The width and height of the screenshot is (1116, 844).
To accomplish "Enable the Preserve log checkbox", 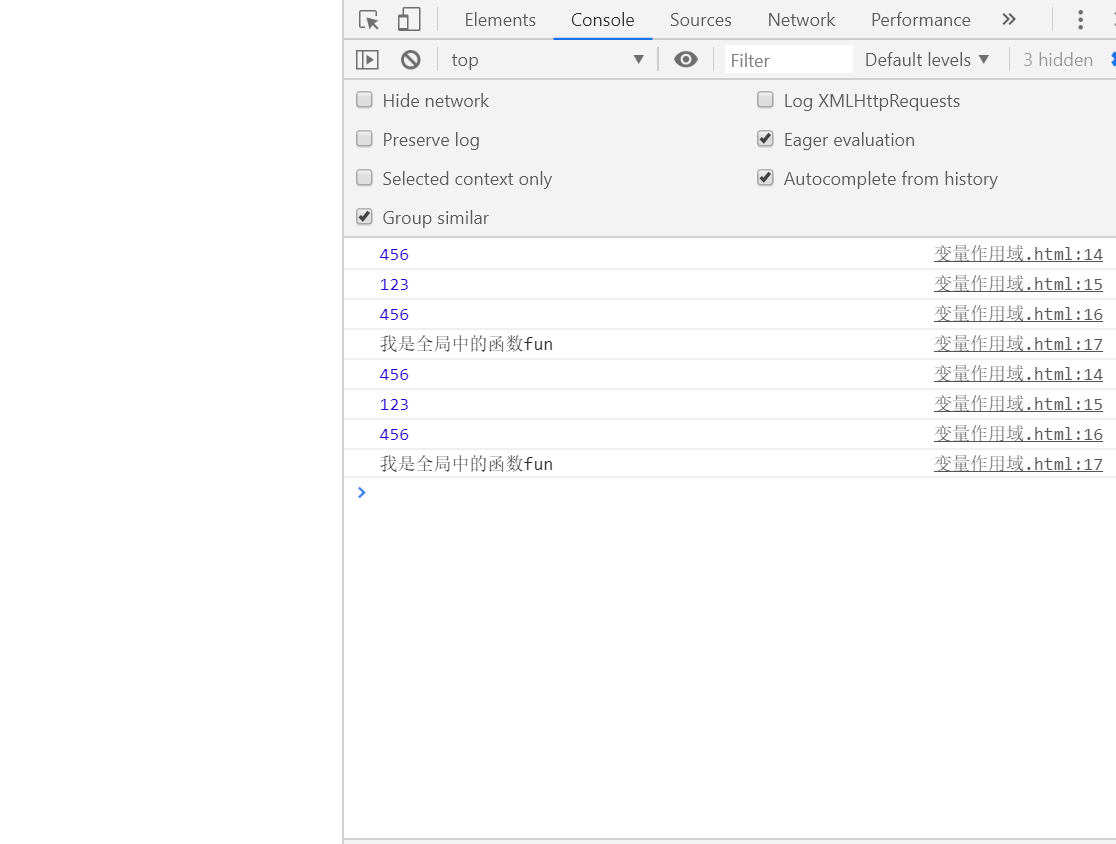I will [x=364, y=139].
